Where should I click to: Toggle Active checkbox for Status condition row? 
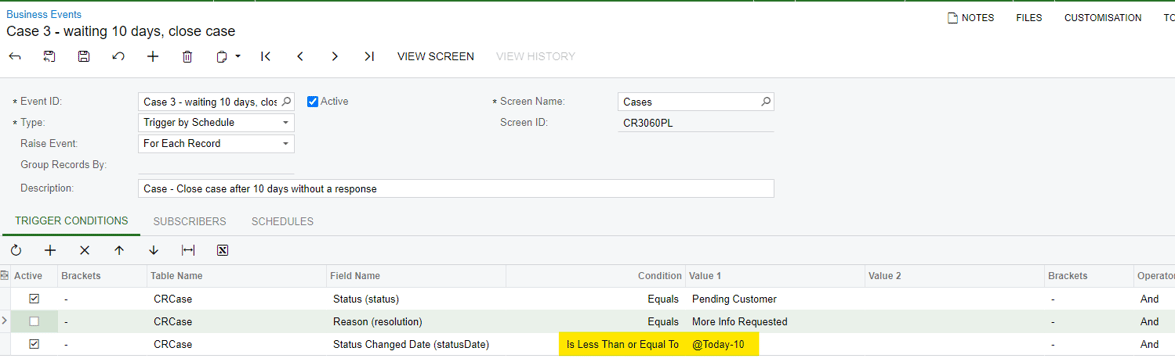(x=34, y=299)
